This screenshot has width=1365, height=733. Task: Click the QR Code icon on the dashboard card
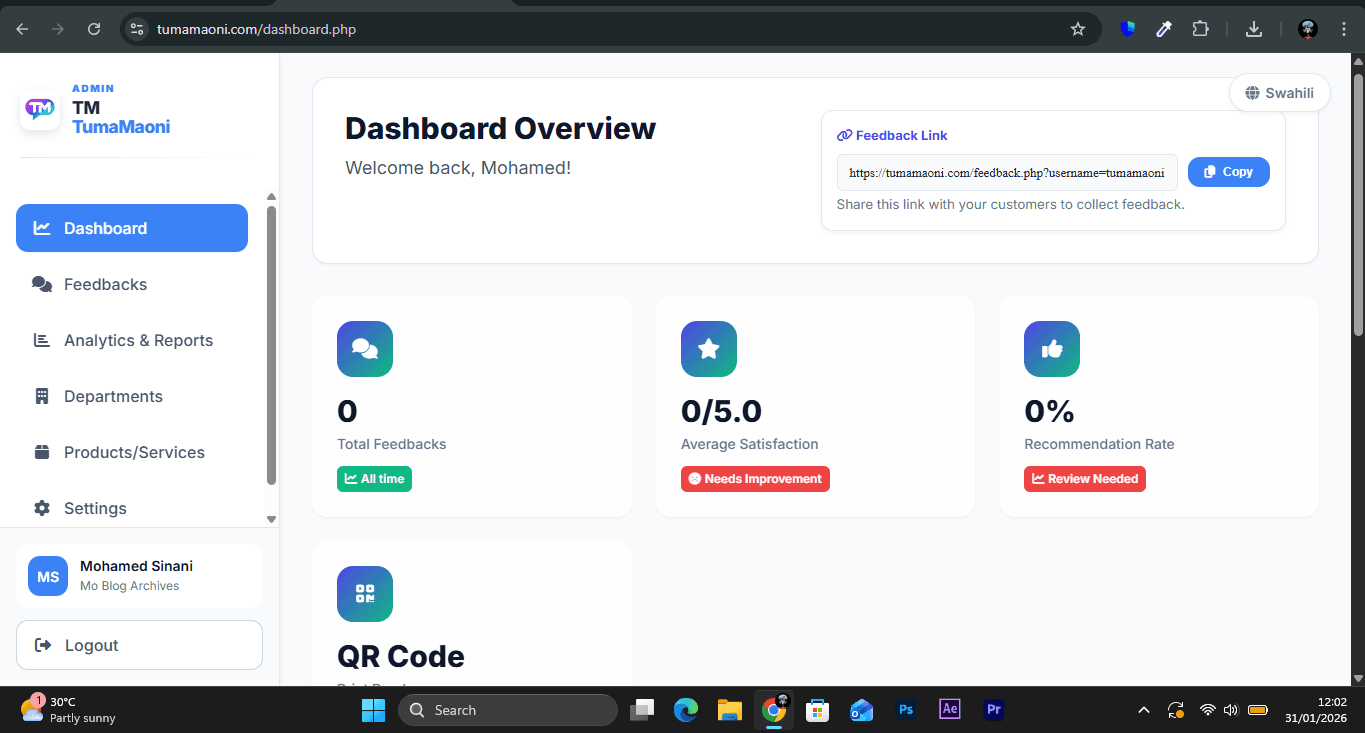coord(364,593)
